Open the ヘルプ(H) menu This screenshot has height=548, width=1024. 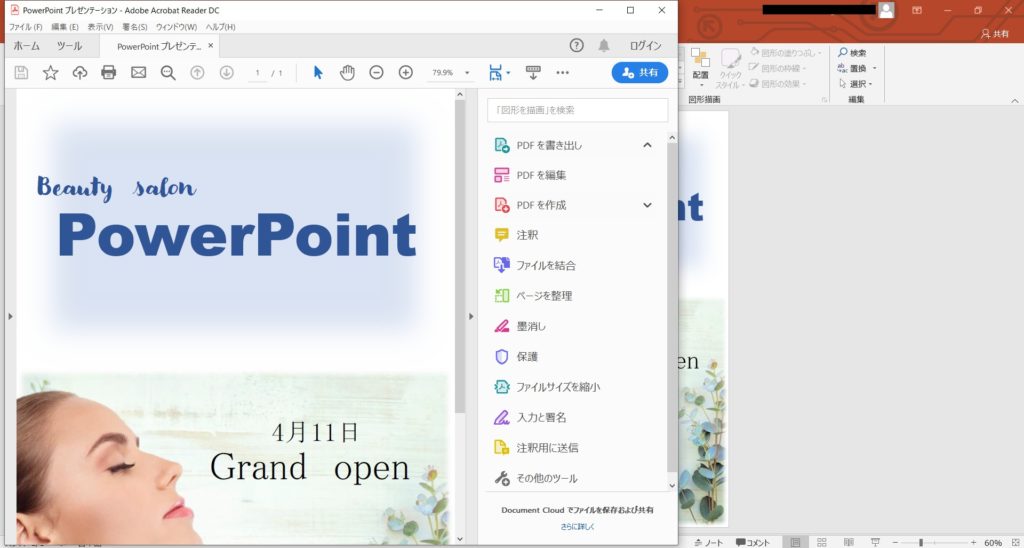click(221, 27)
